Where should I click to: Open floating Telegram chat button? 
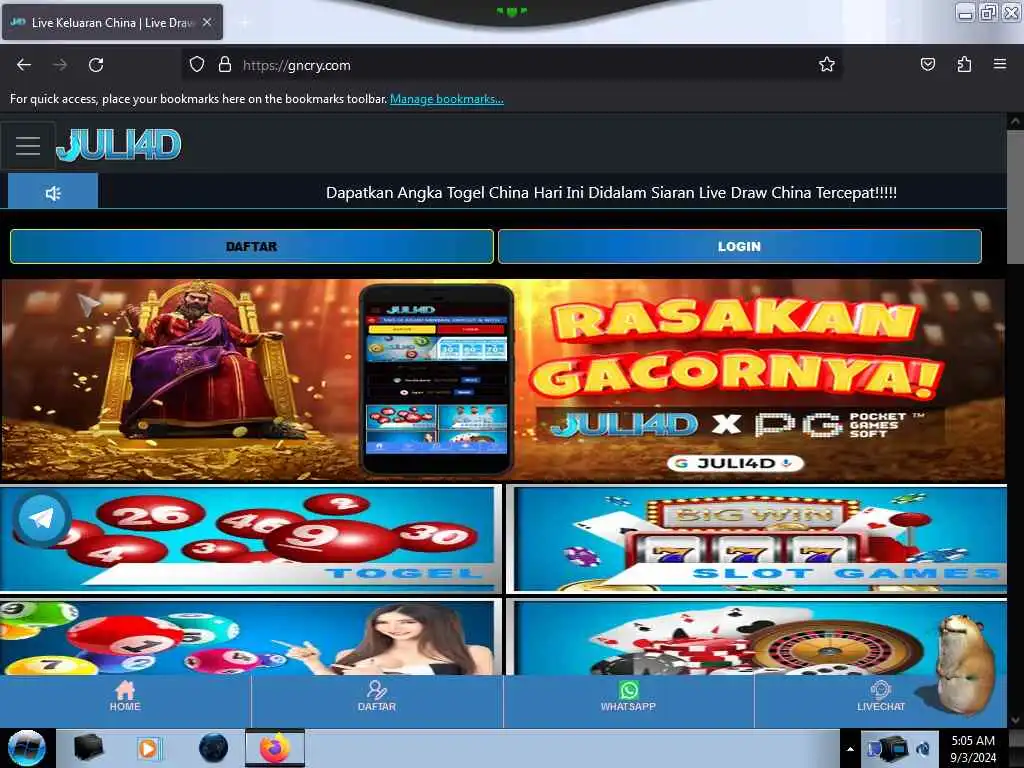pos(42,519)
